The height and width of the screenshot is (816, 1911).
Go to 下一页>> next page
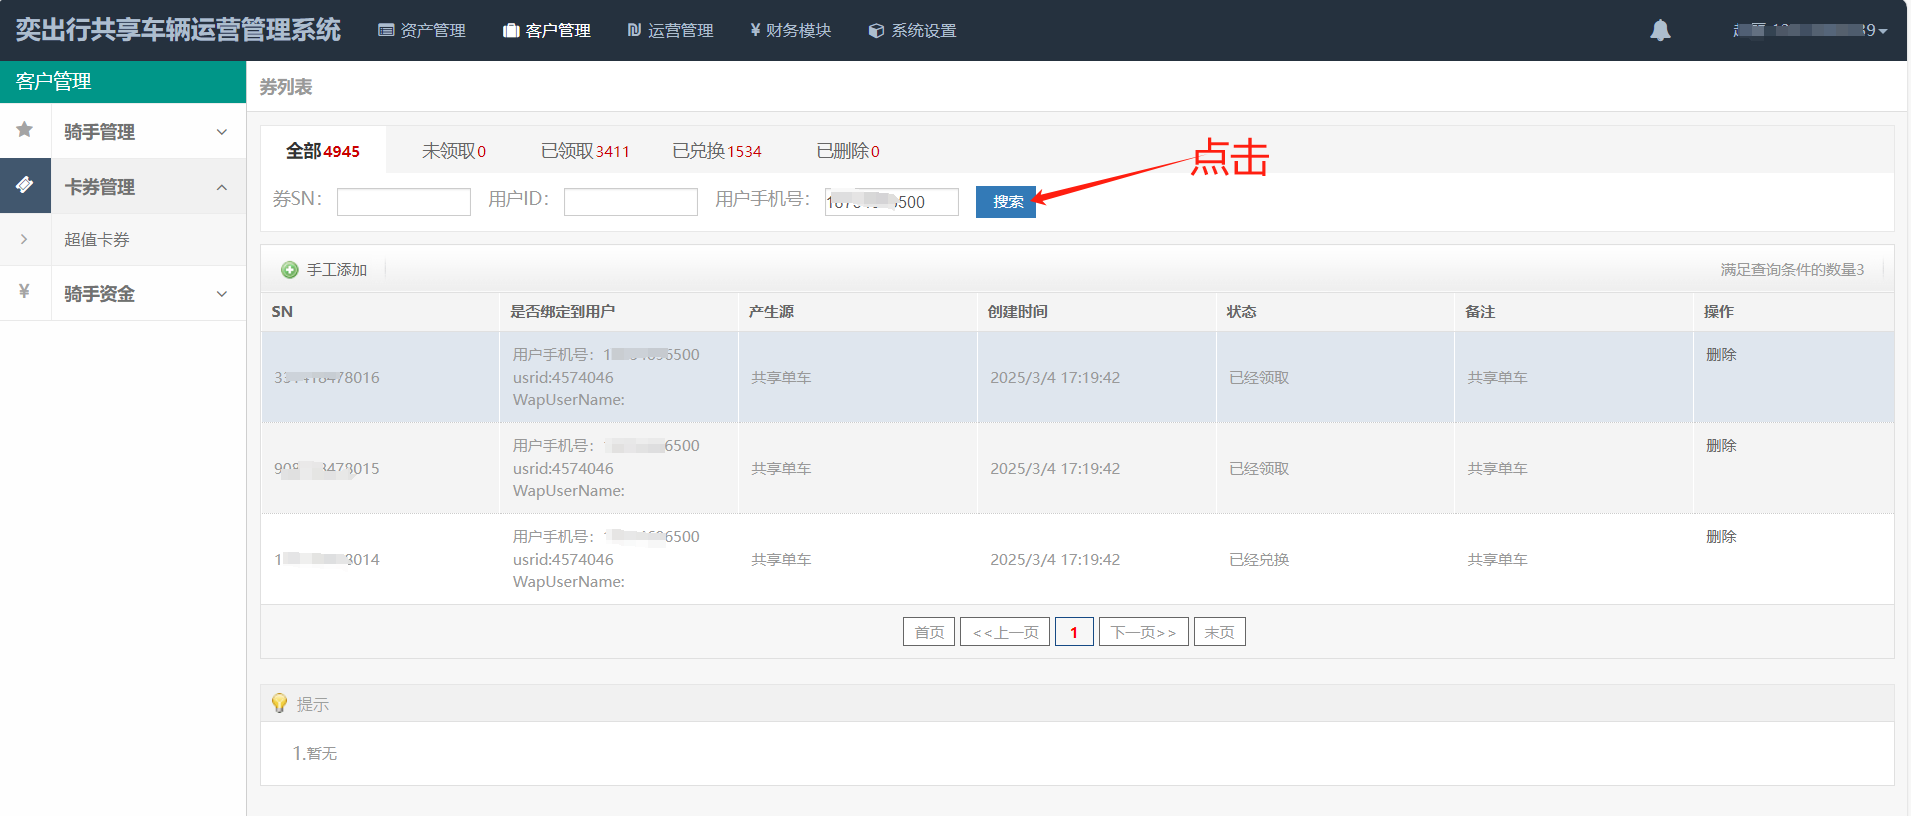pyautogui.click(x=1144, y=632)
